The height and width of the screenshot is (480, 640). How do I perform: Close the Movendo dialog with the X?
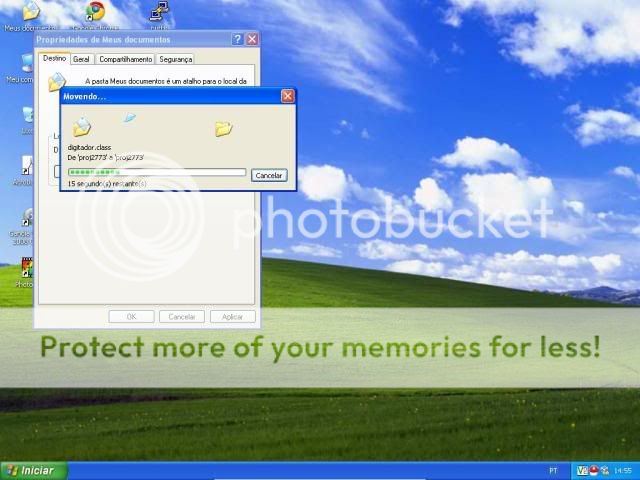coord(287,96)
